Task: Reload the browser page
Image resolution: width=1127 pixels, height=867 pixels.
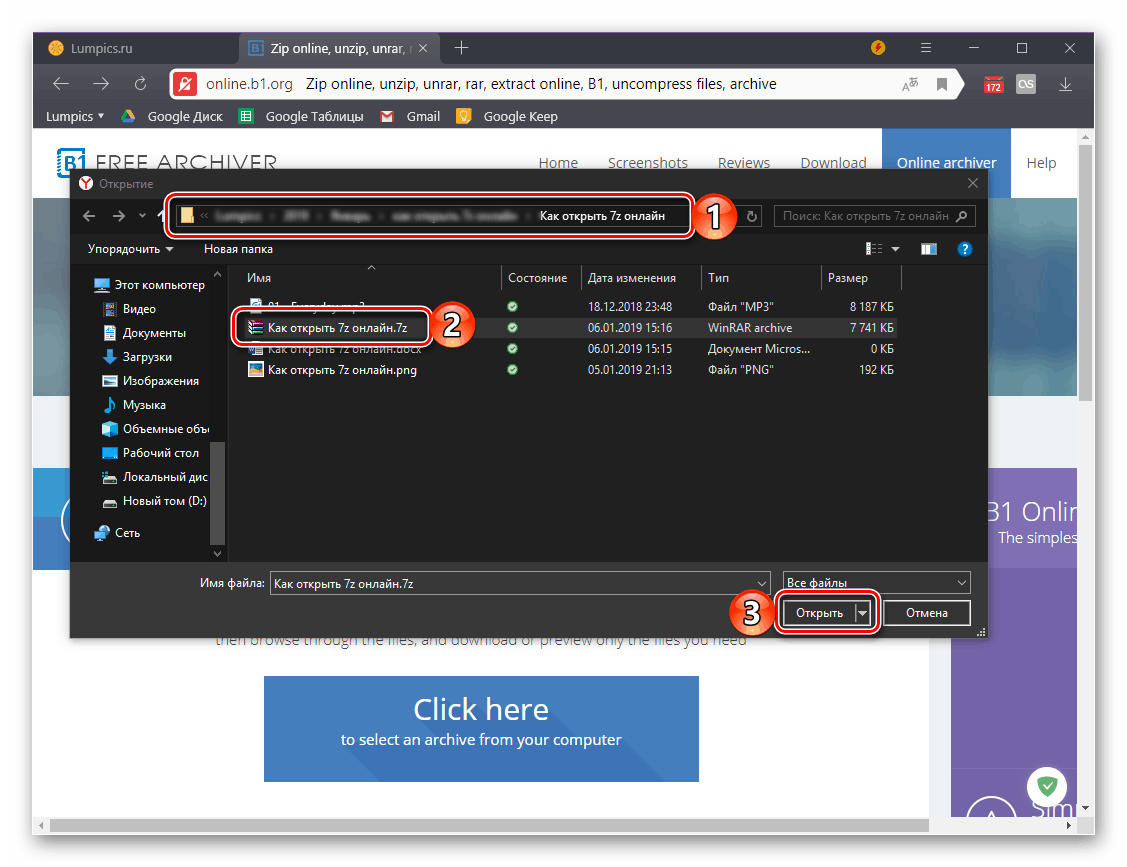Action: [140, 84]
